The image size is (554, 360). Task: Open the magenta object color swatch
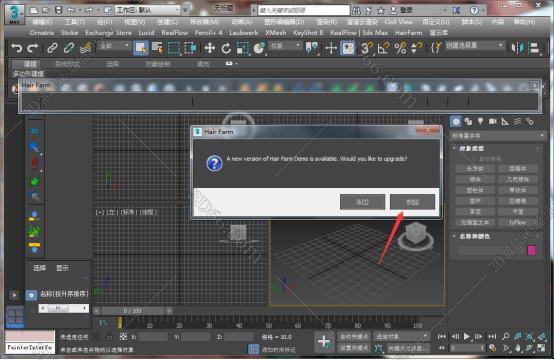click(532, 250)
